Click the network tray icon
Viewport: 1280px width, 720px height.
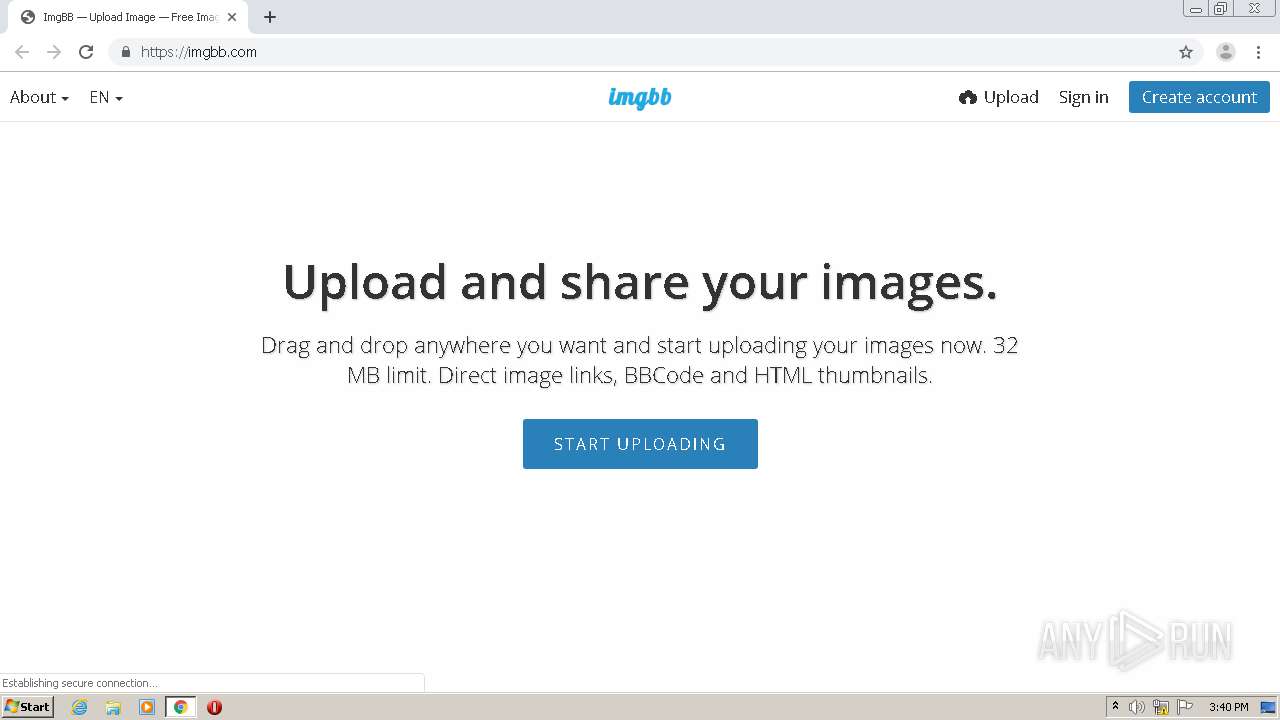tap(1161, 707)
